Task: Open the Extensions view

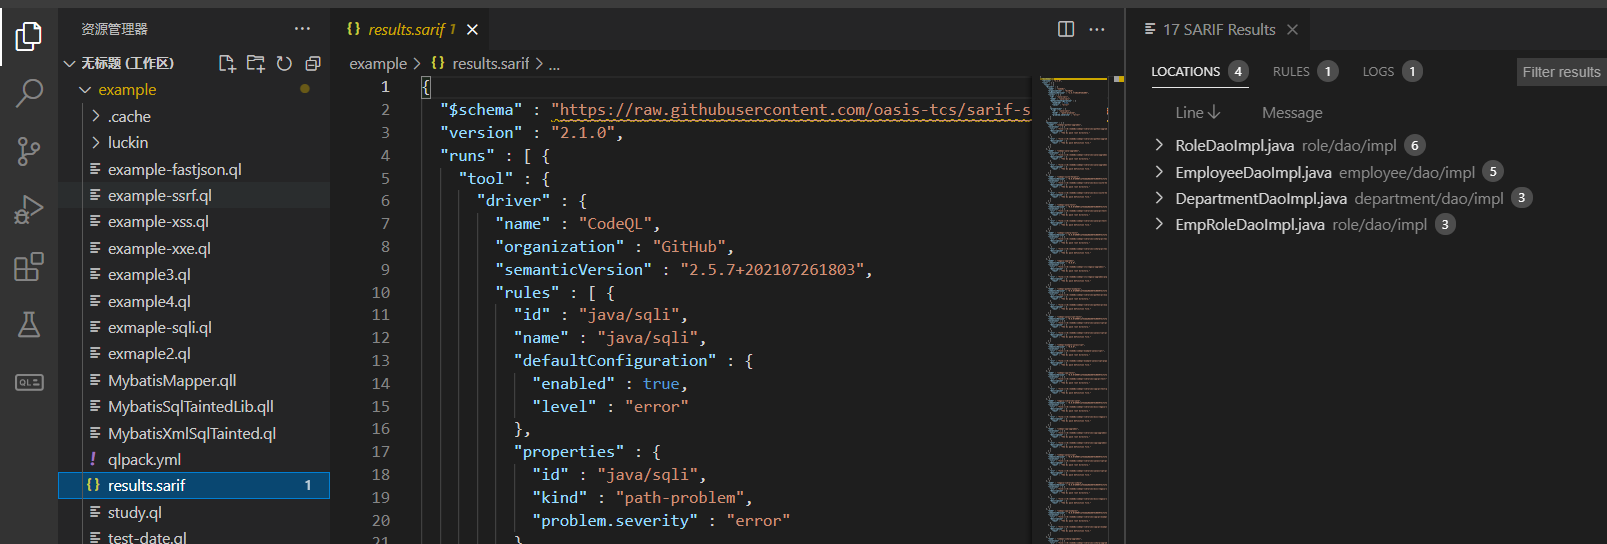Action: coord(29,267)
